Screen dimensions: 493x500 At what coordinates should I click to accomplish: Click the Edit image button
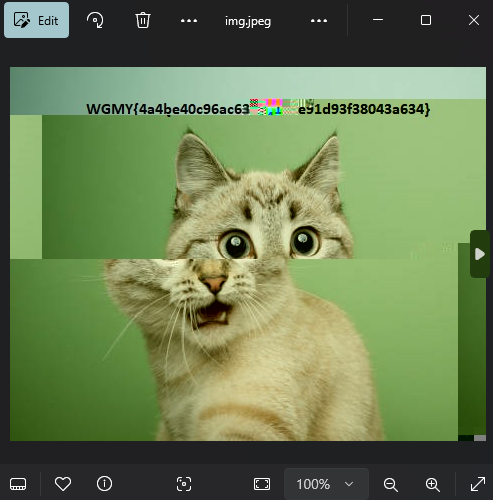point(36,20)
